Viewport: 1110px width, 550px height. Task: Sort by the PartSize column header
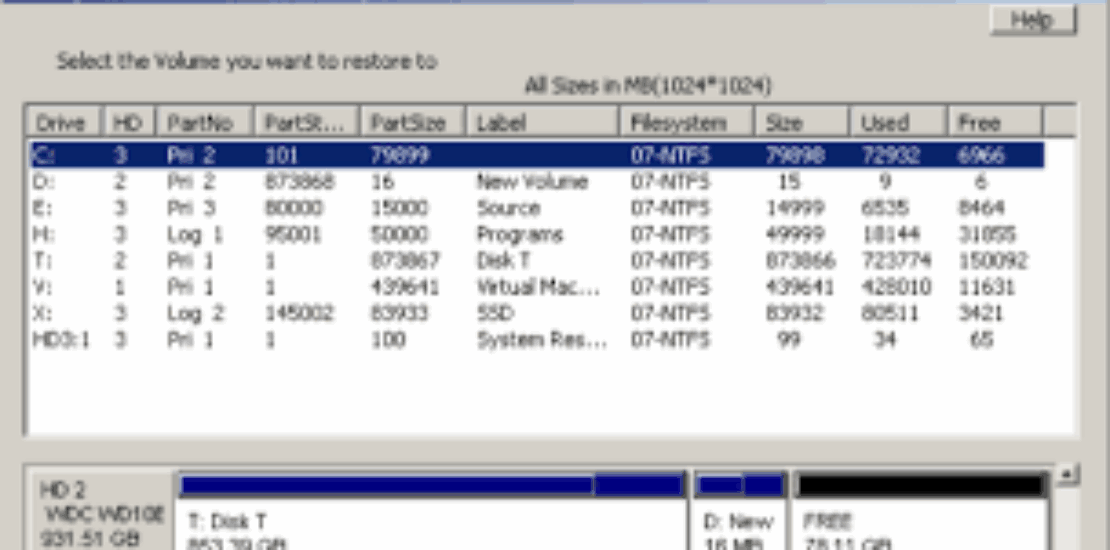click(413, 122)
